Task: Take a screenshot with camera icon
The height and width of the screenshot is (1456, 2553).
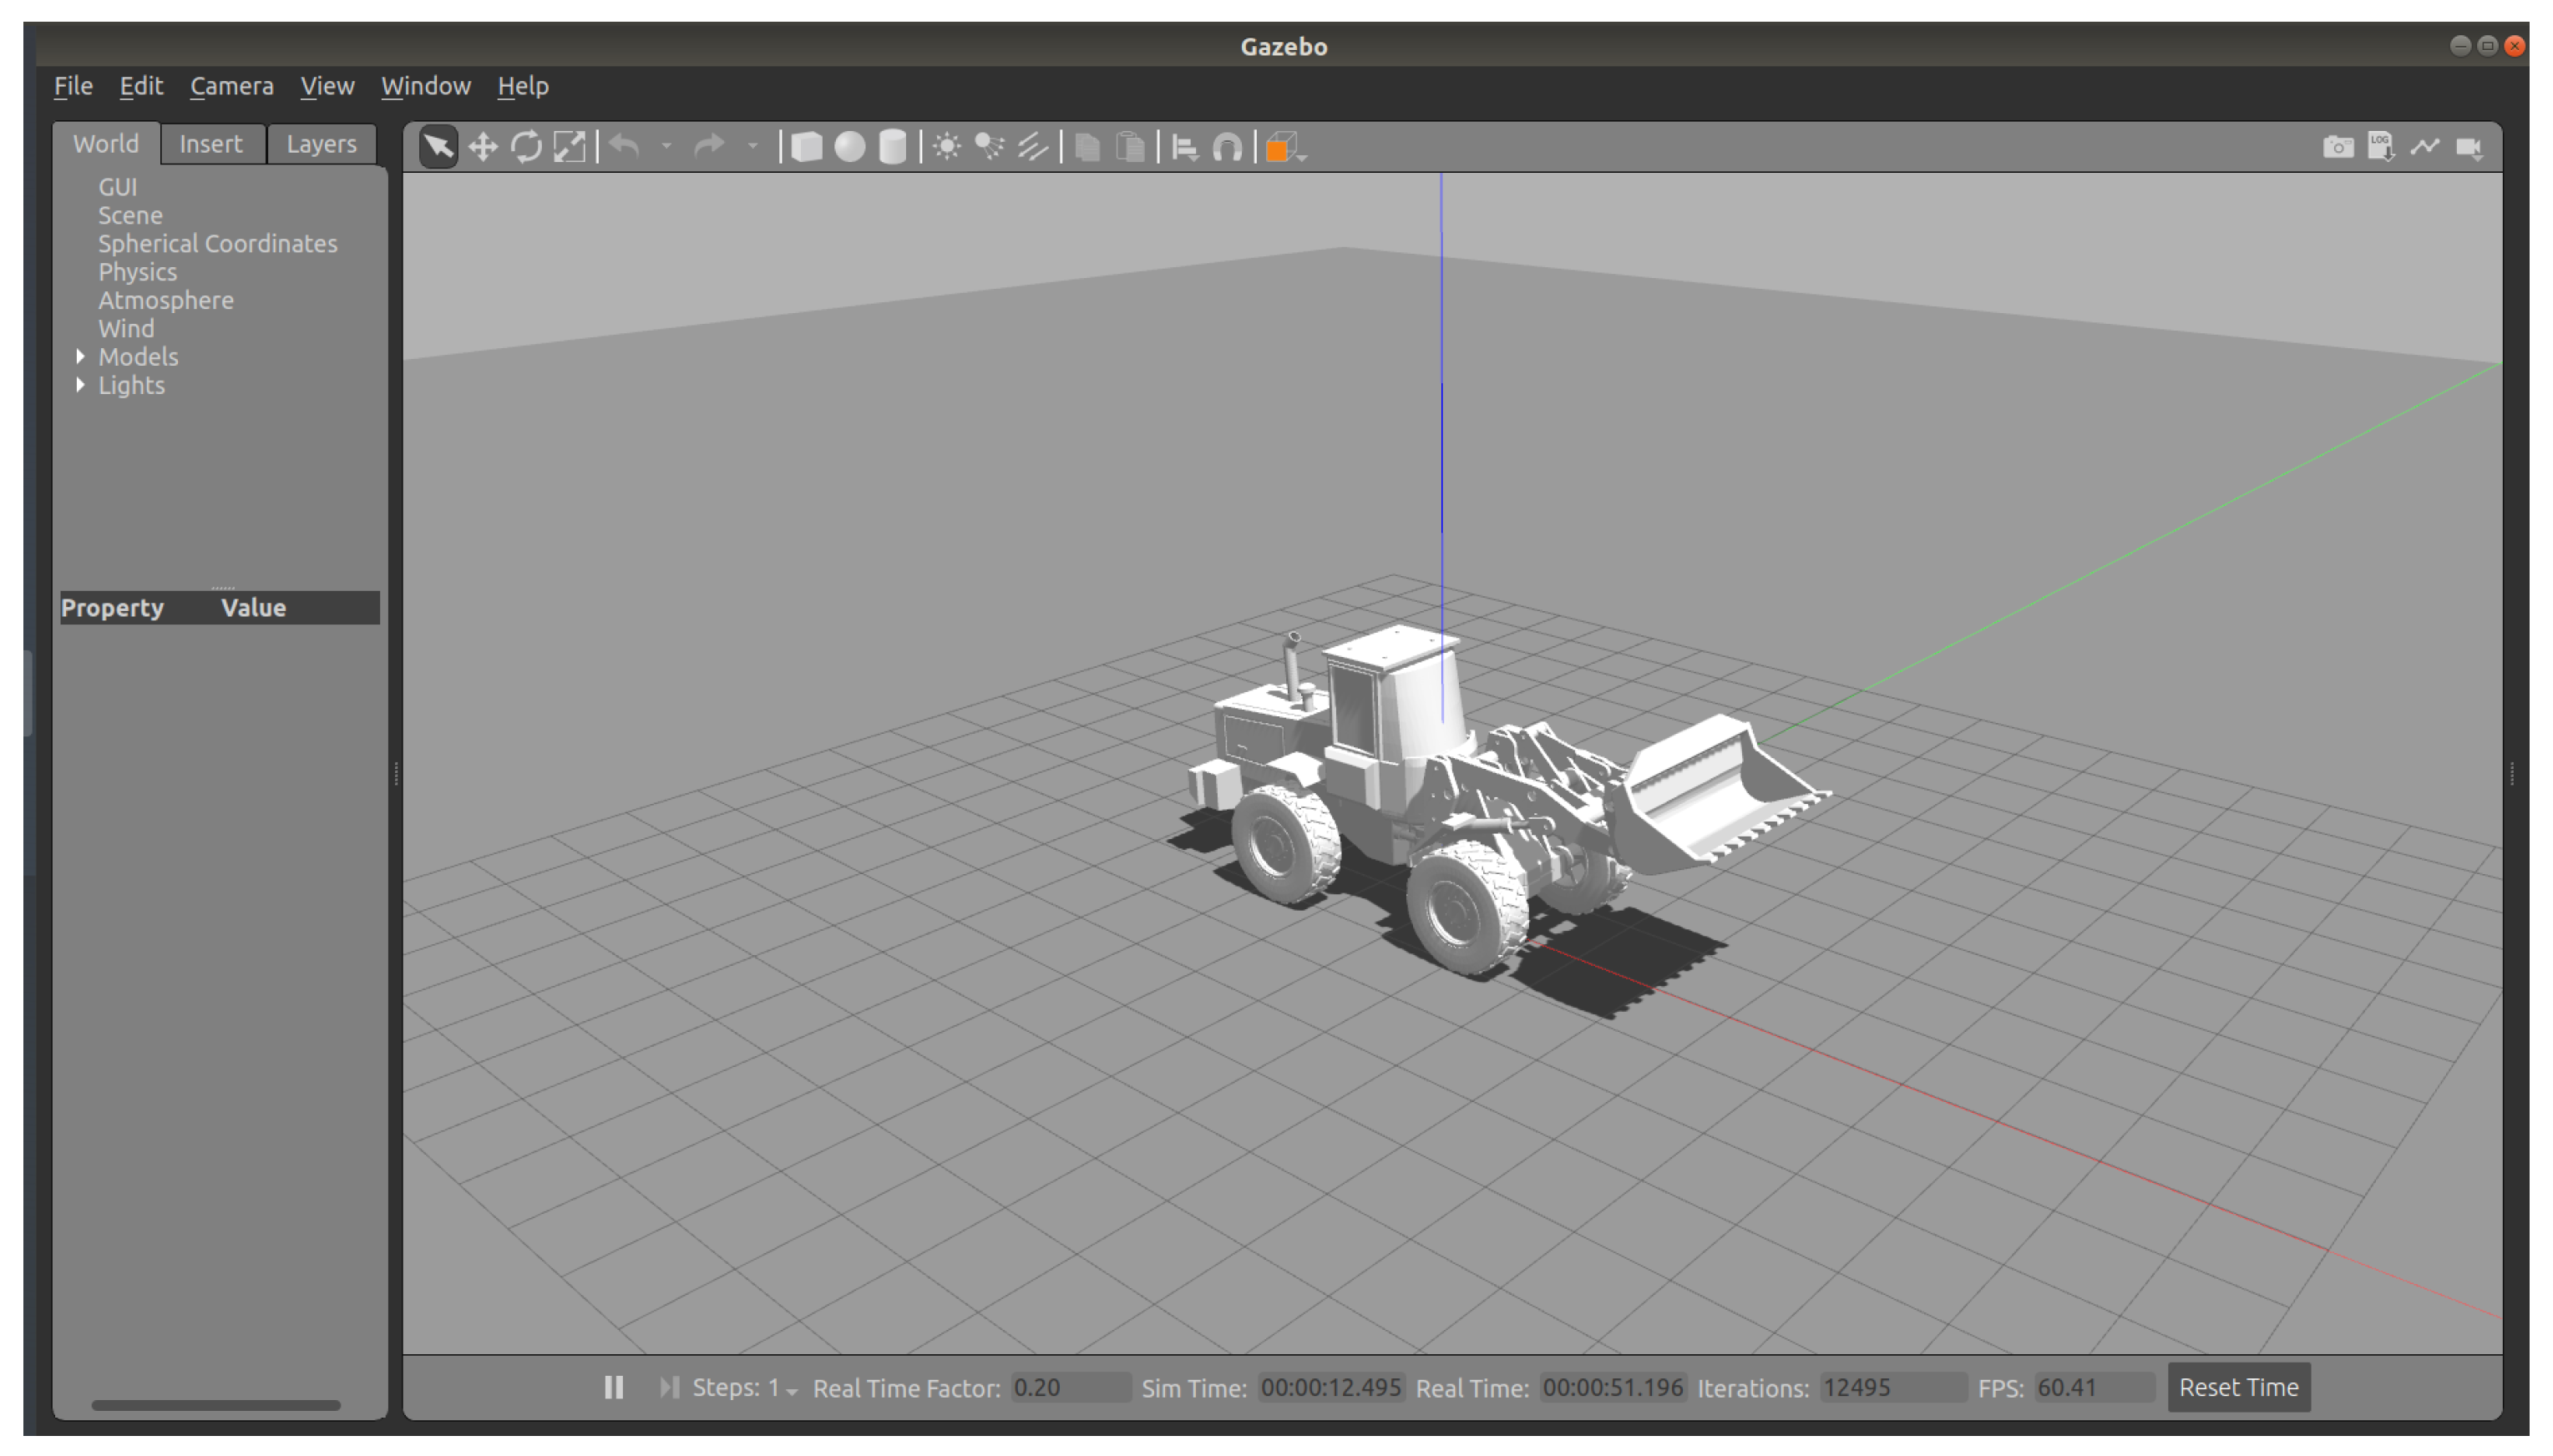Action: 2337,148
